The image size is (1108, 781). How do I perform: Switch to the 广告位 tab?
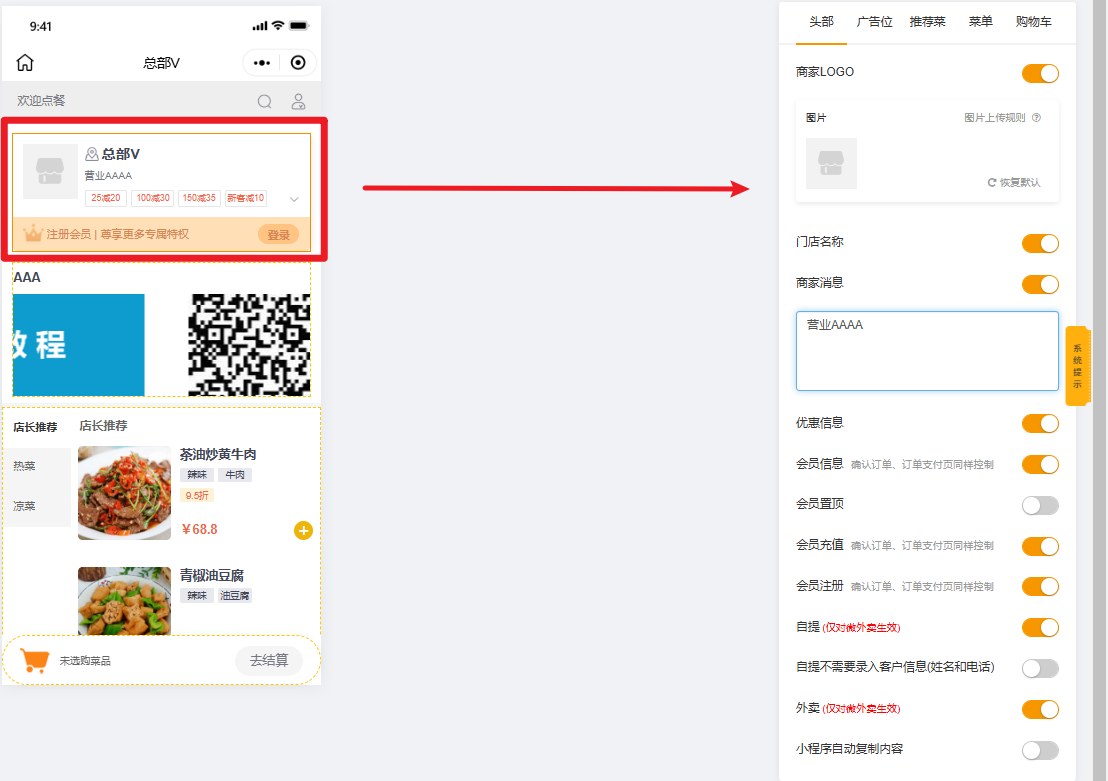click(x=874, y=22)
